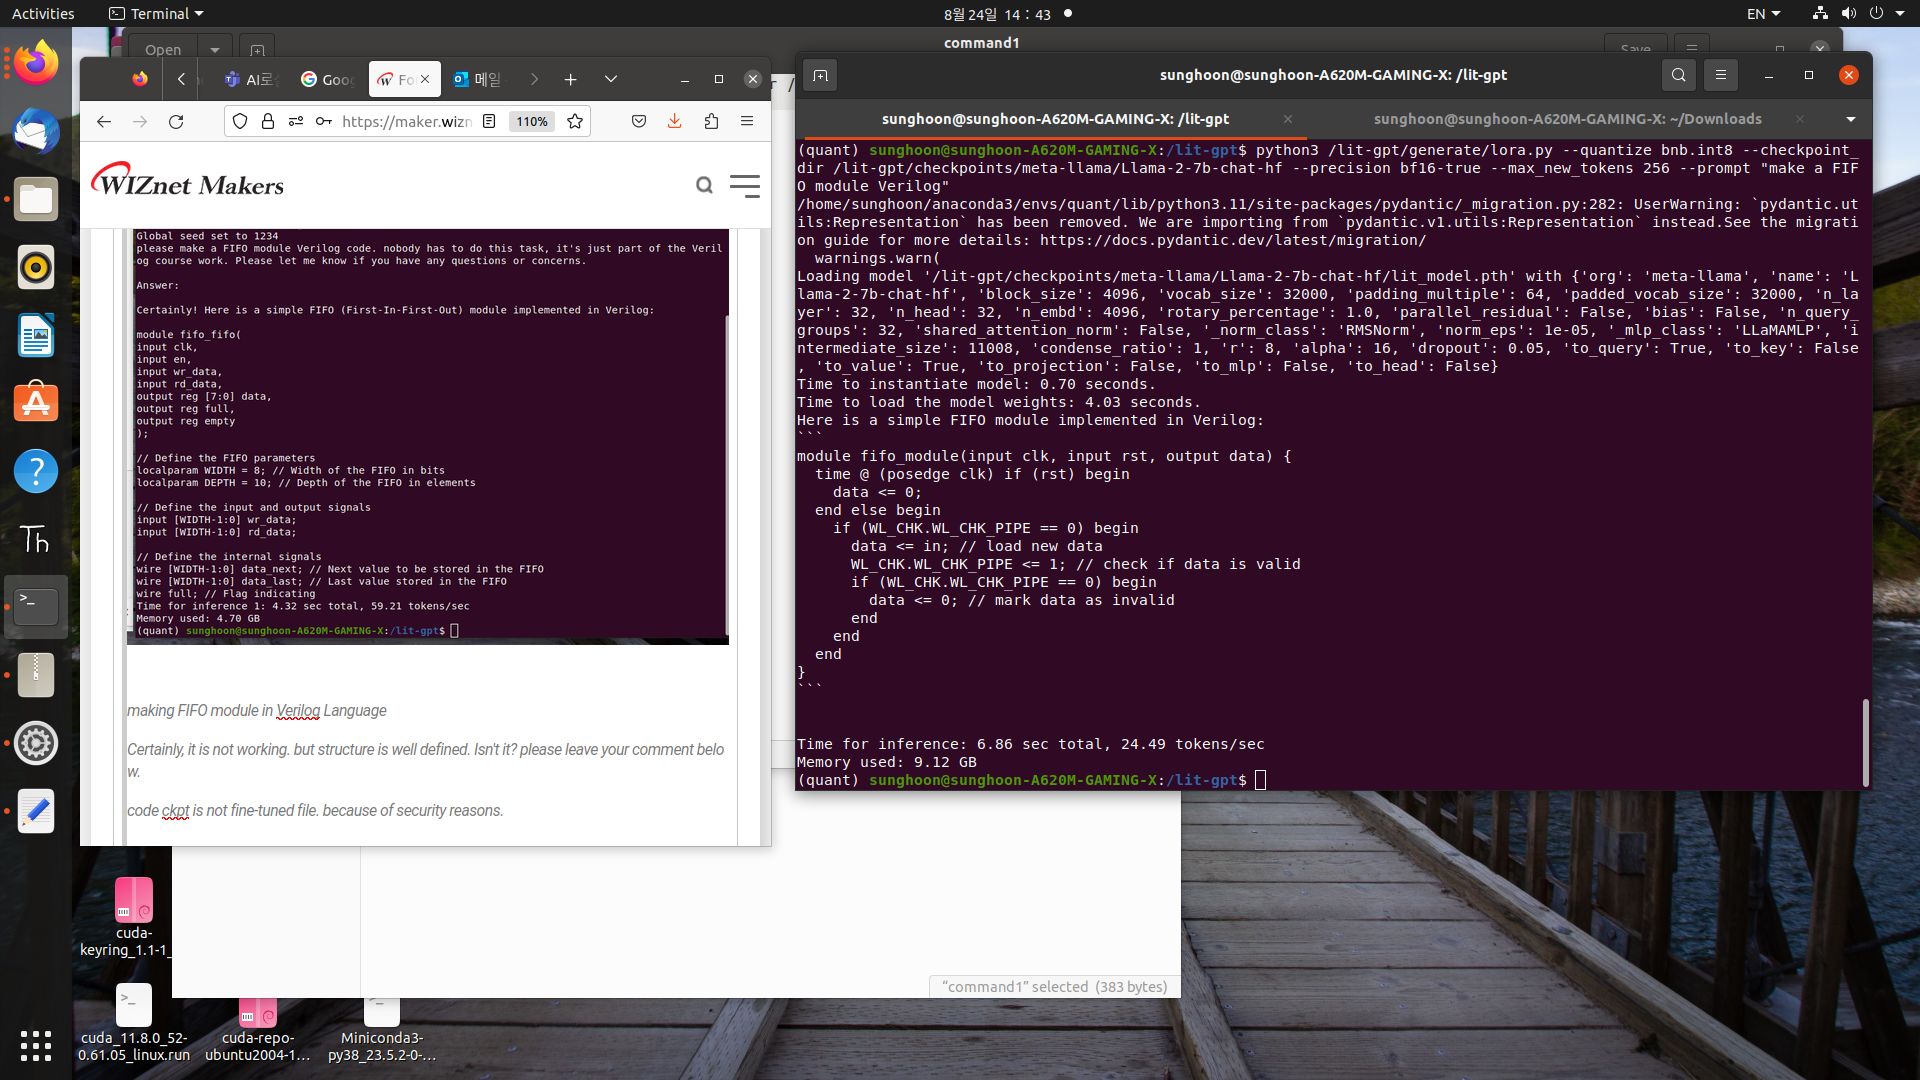Open WIZnet Makers site navigation menu
Image resolution: width=1920 pixels, height=1080 pixels.
745,185
